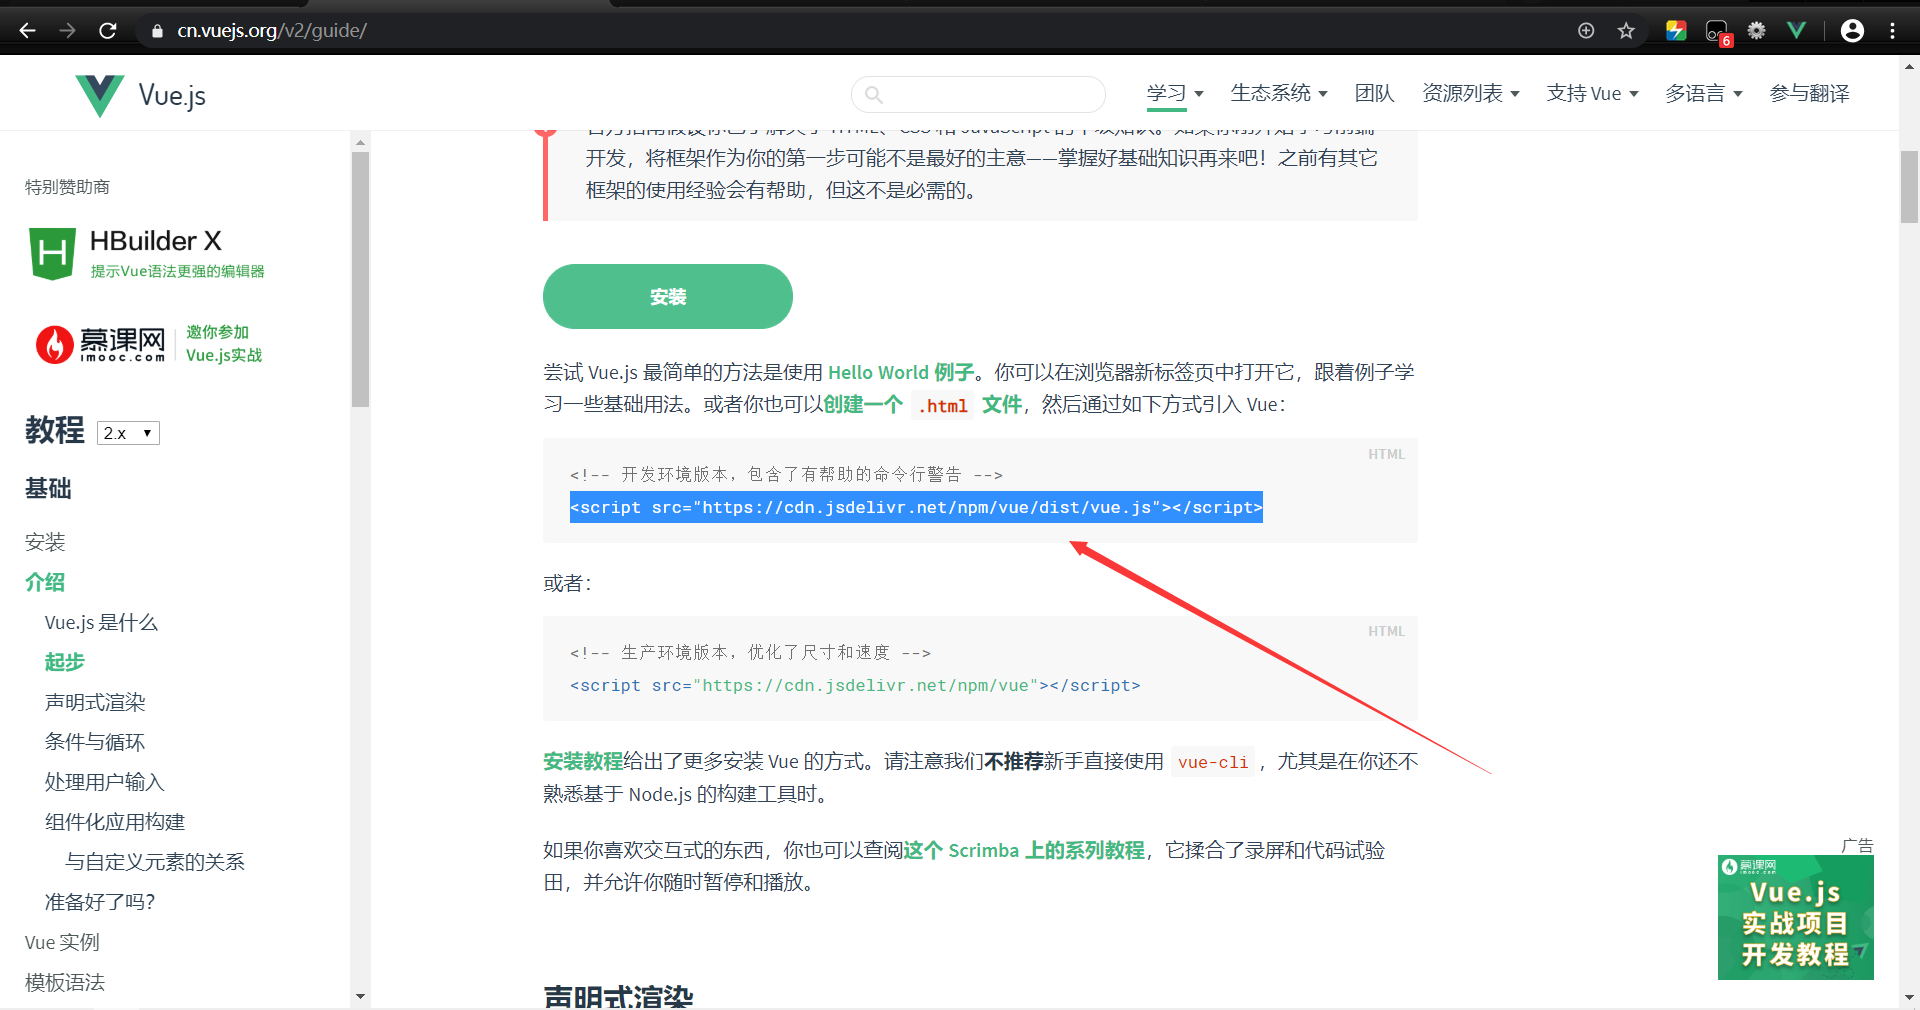Click the Vue.js 实战项目开发教程 ad banner
1920x1010 pixels.
1796,917
